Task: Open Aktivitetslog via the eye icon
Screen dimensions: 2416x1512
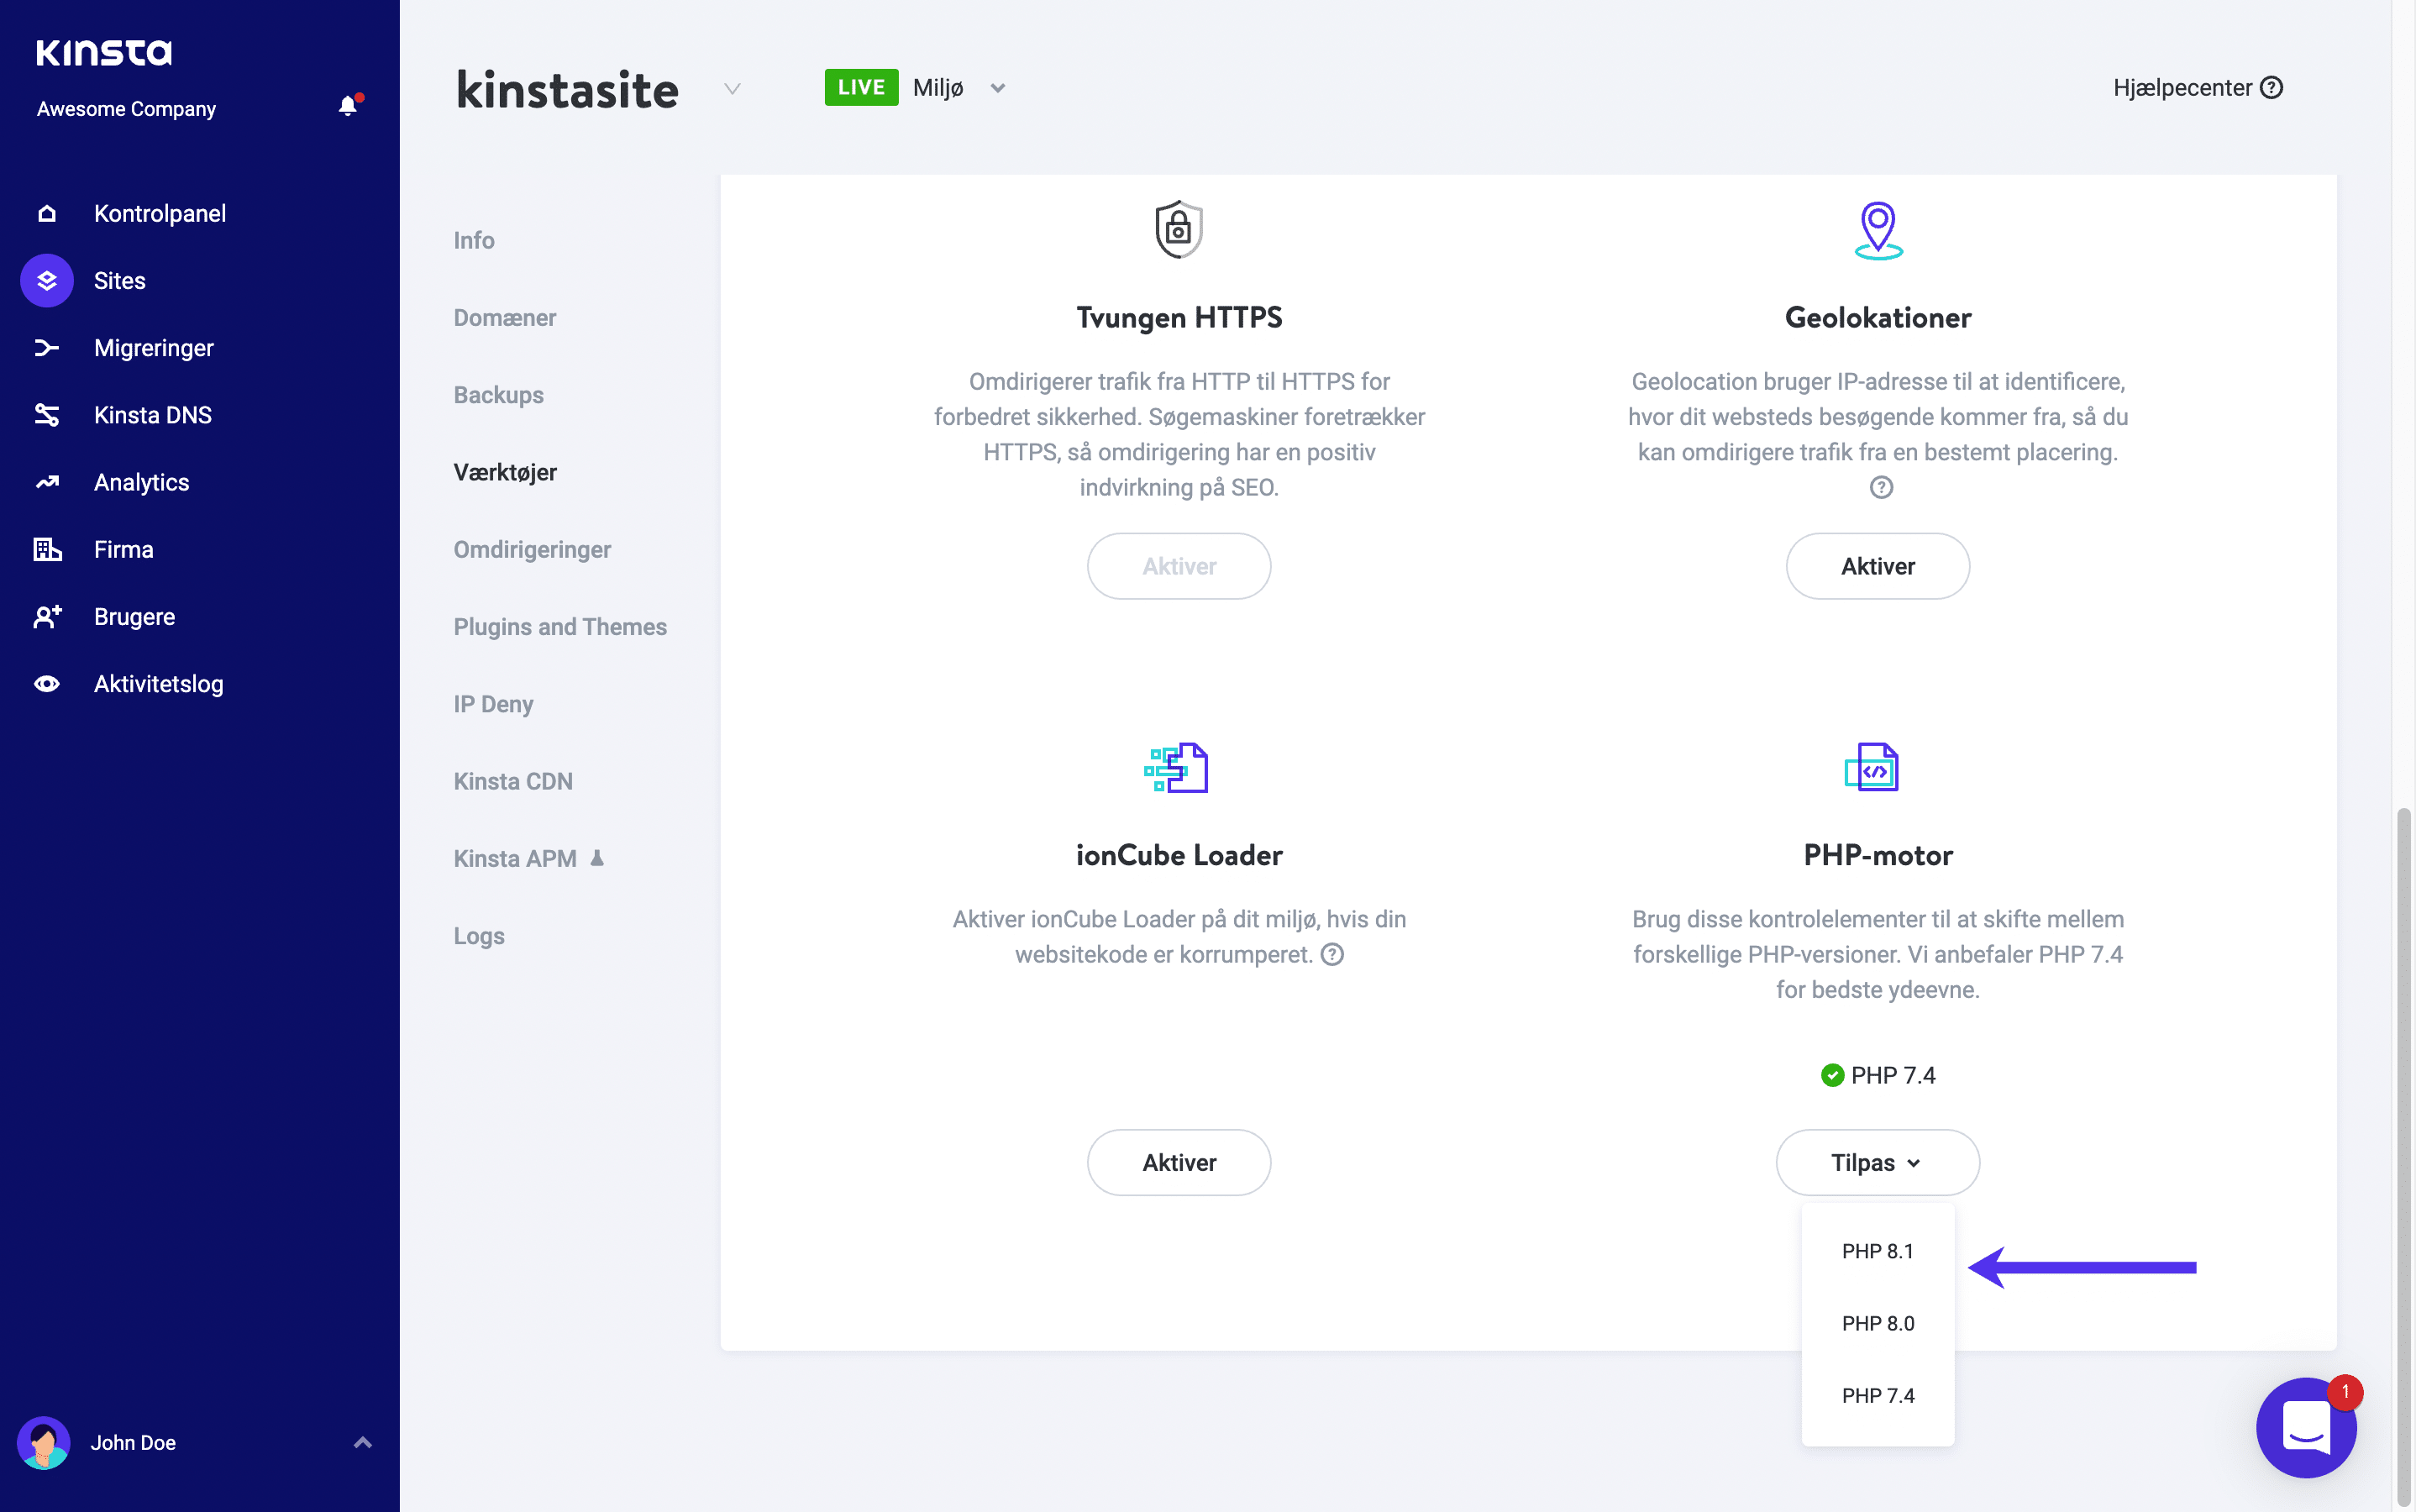Action: (x=46, y=683)
